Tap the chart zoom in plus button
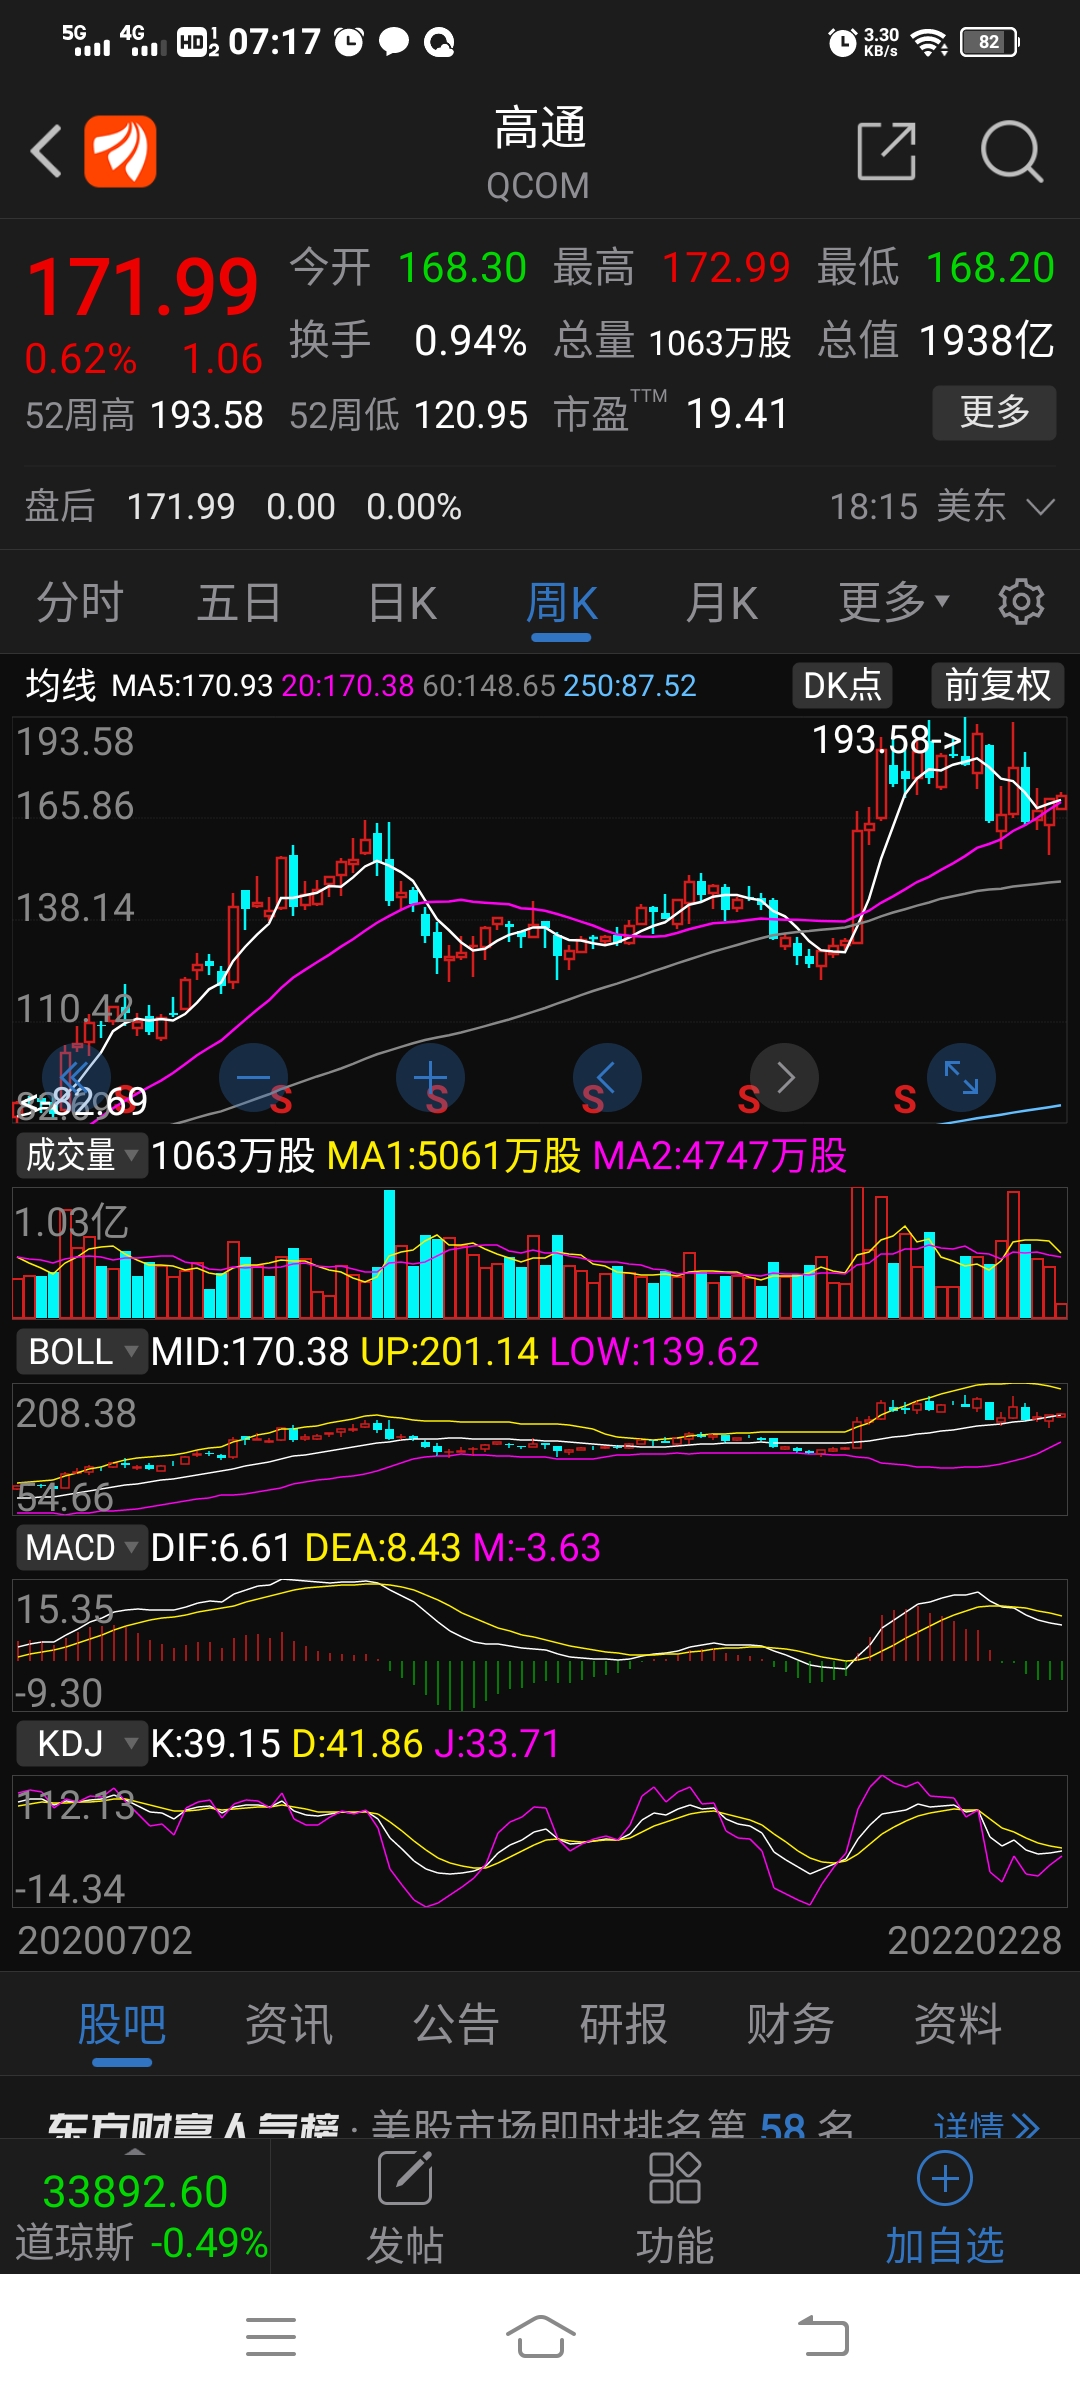Viewport: 1080px width, 2400px height. pyautogui.click(x=430, y=1078)
